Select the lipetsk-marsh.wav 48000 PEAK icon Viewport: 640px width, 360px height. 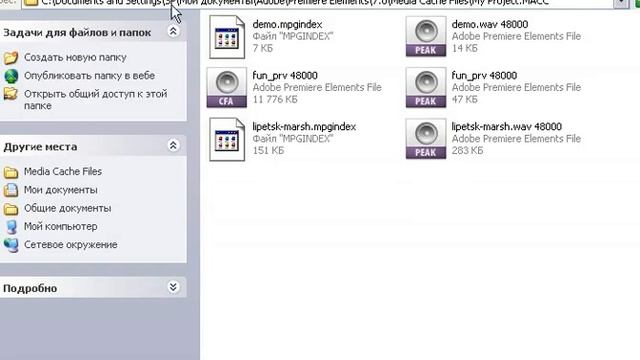click(x=426, y=139)
